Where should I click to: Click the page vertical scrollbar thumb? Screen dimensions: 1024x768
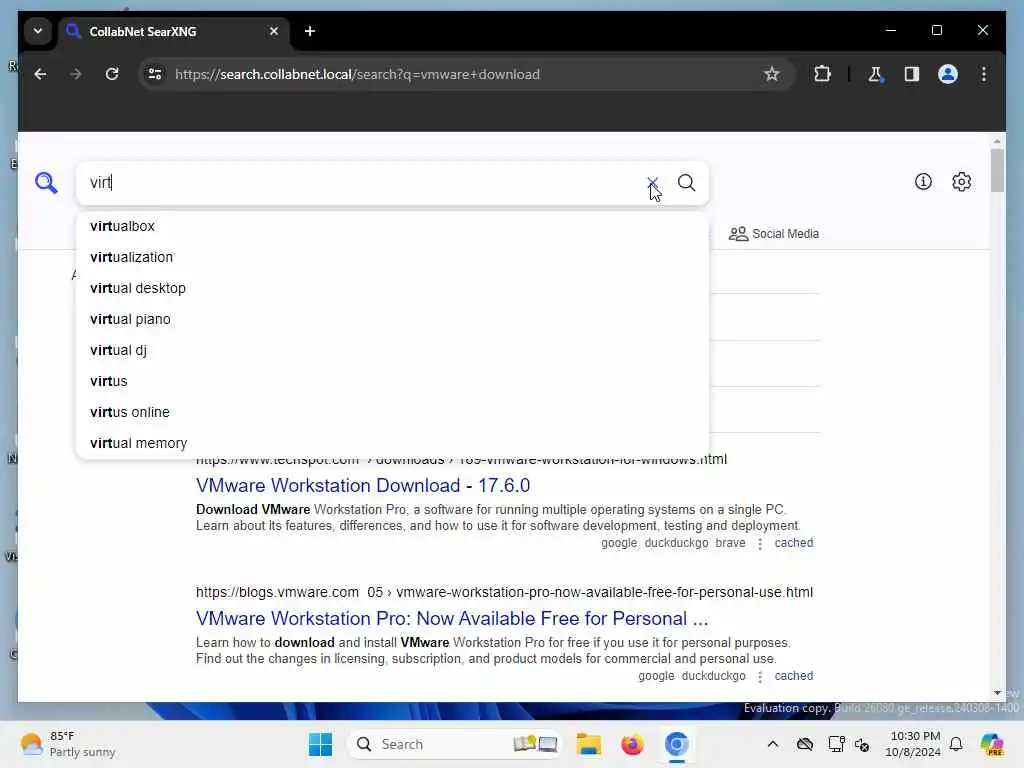point(997,170)
